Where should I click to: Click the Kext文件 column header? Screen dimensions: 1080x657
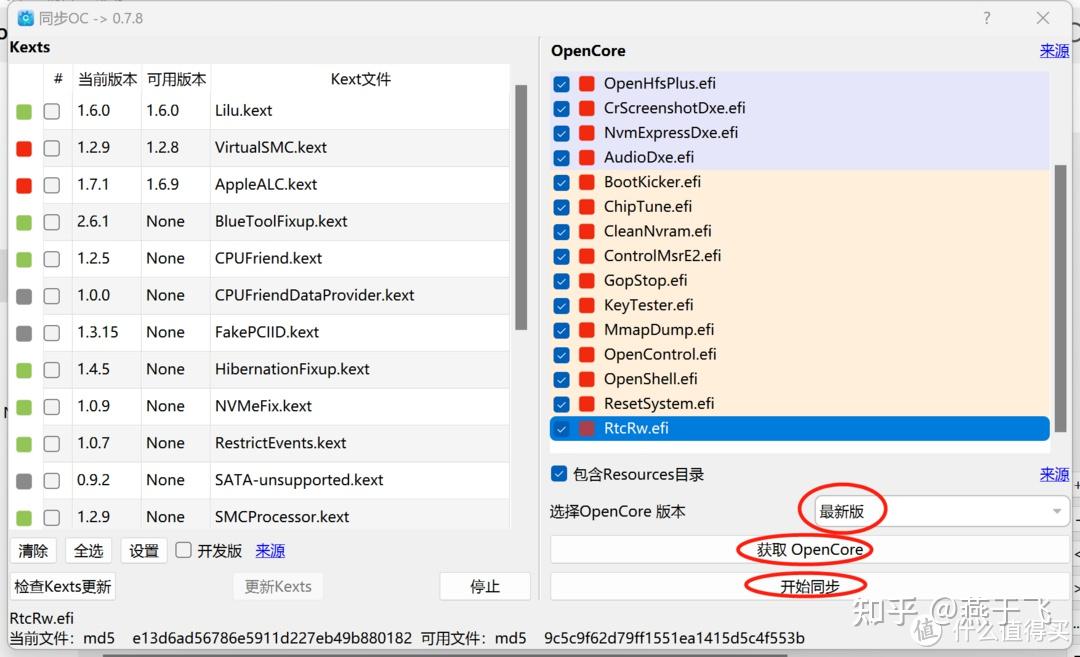360,79
